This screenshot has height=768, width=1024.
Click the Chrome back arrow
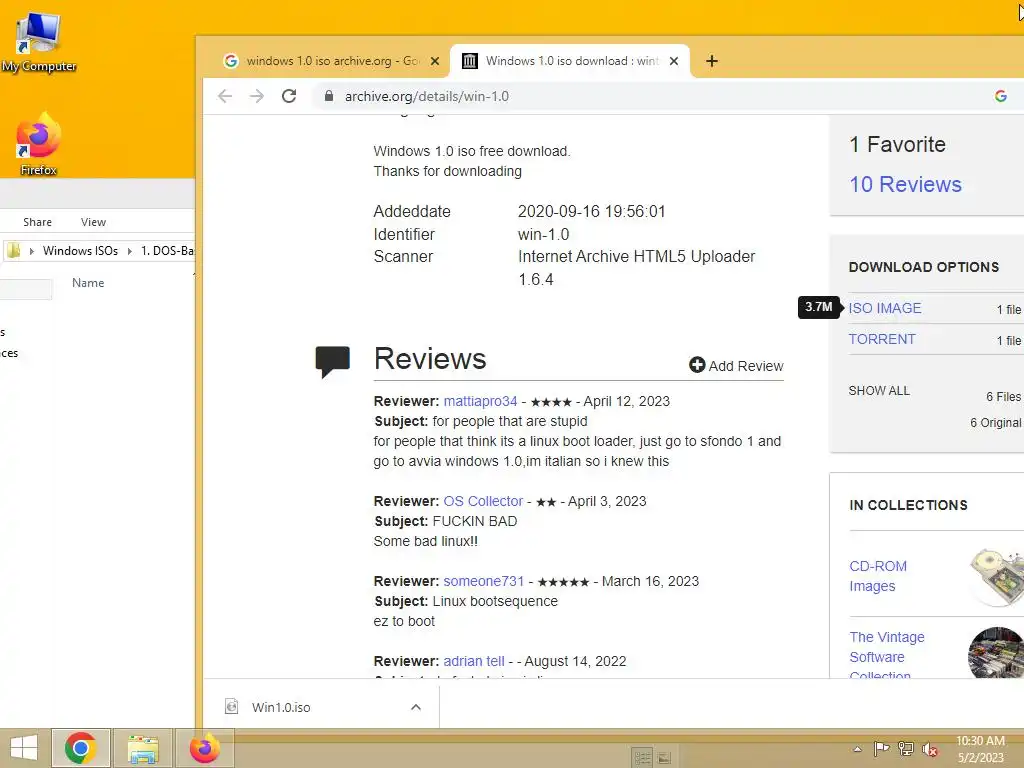coord(225,96)
